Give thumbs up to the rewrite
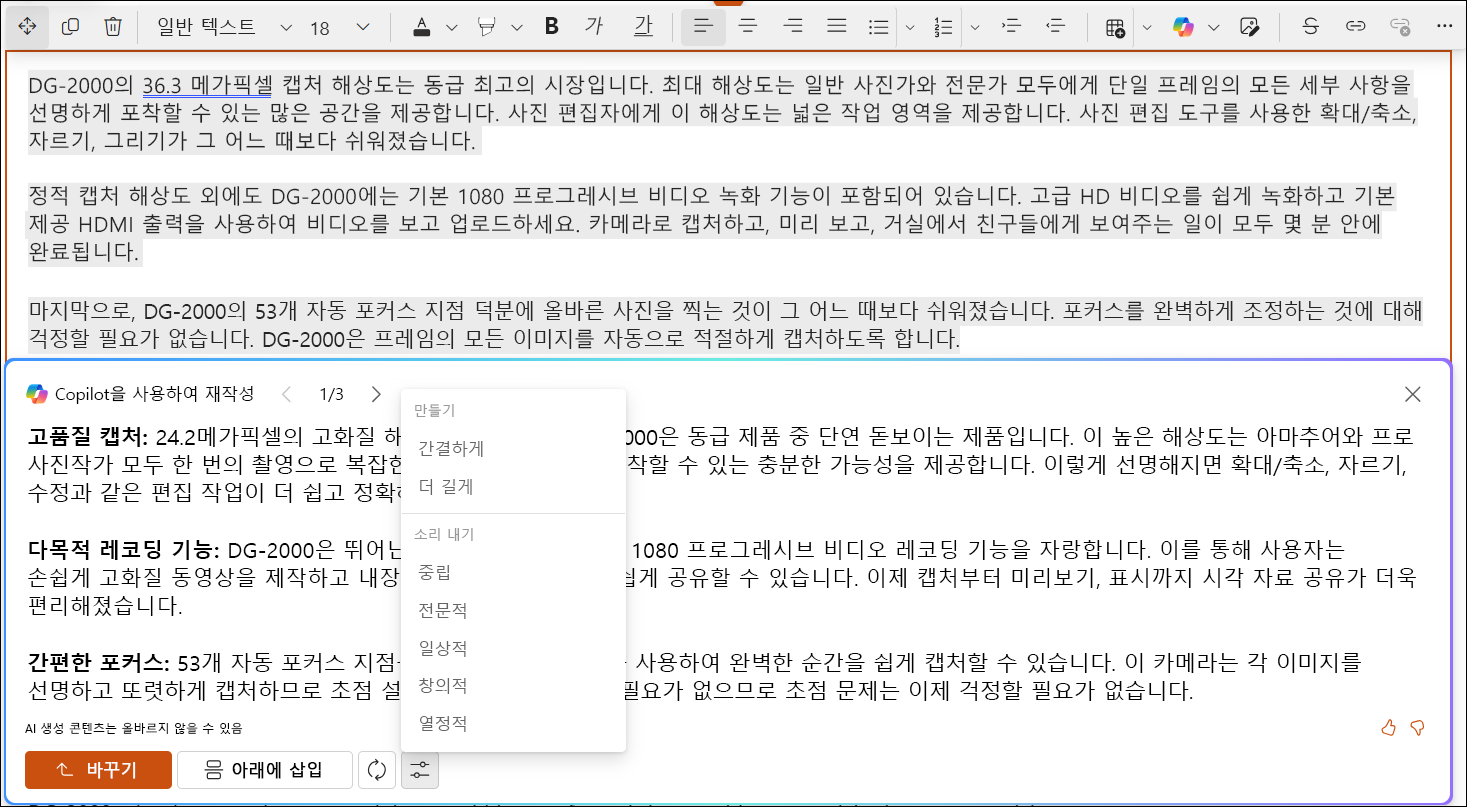The height and width of the screenshot is (807, 1467). 1388,728
